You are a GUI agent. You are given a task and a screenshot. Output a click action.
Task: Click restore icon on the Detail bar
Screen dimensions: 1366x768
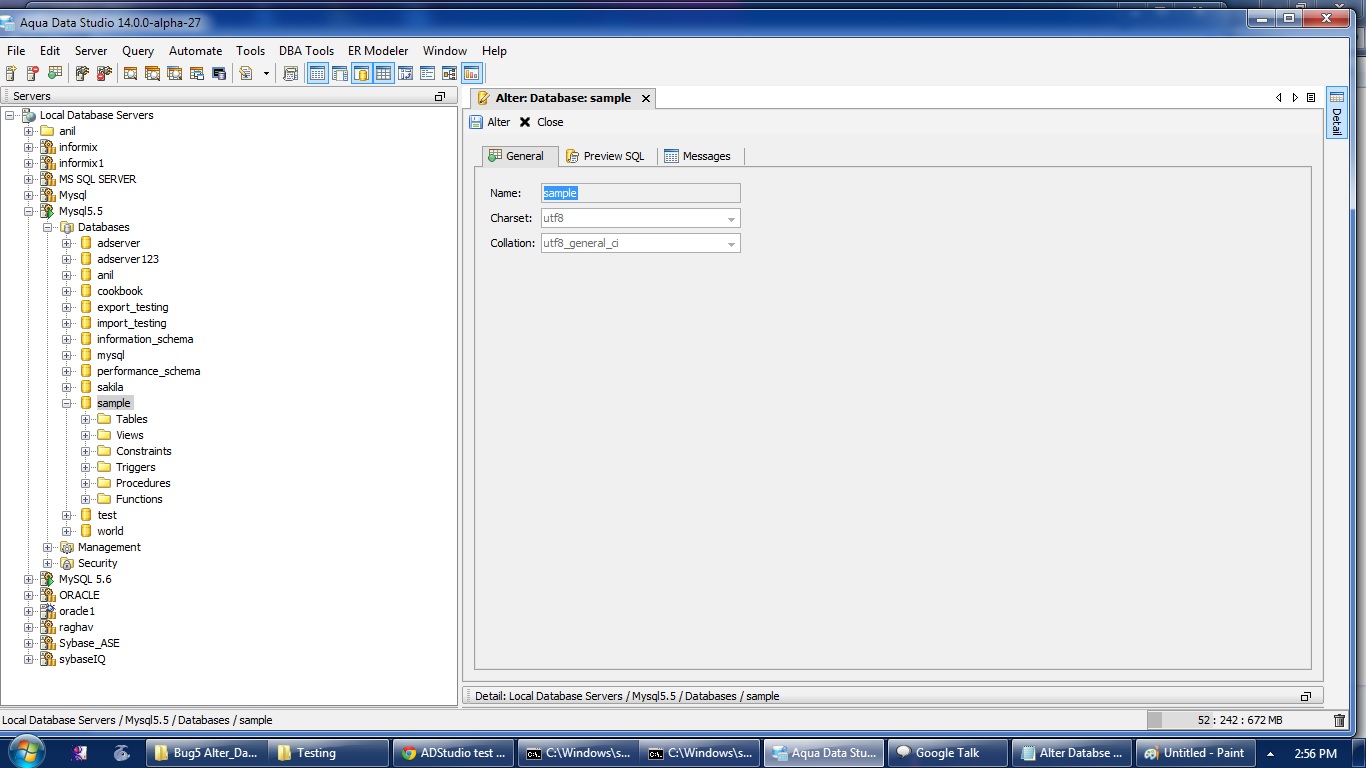point(1305,696)
